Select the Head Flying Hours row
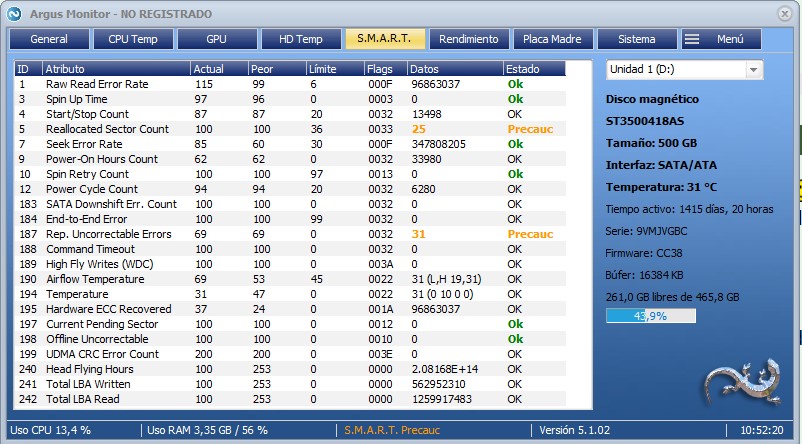The height and width of the screenshot is (444, 802). click(290, 369)
